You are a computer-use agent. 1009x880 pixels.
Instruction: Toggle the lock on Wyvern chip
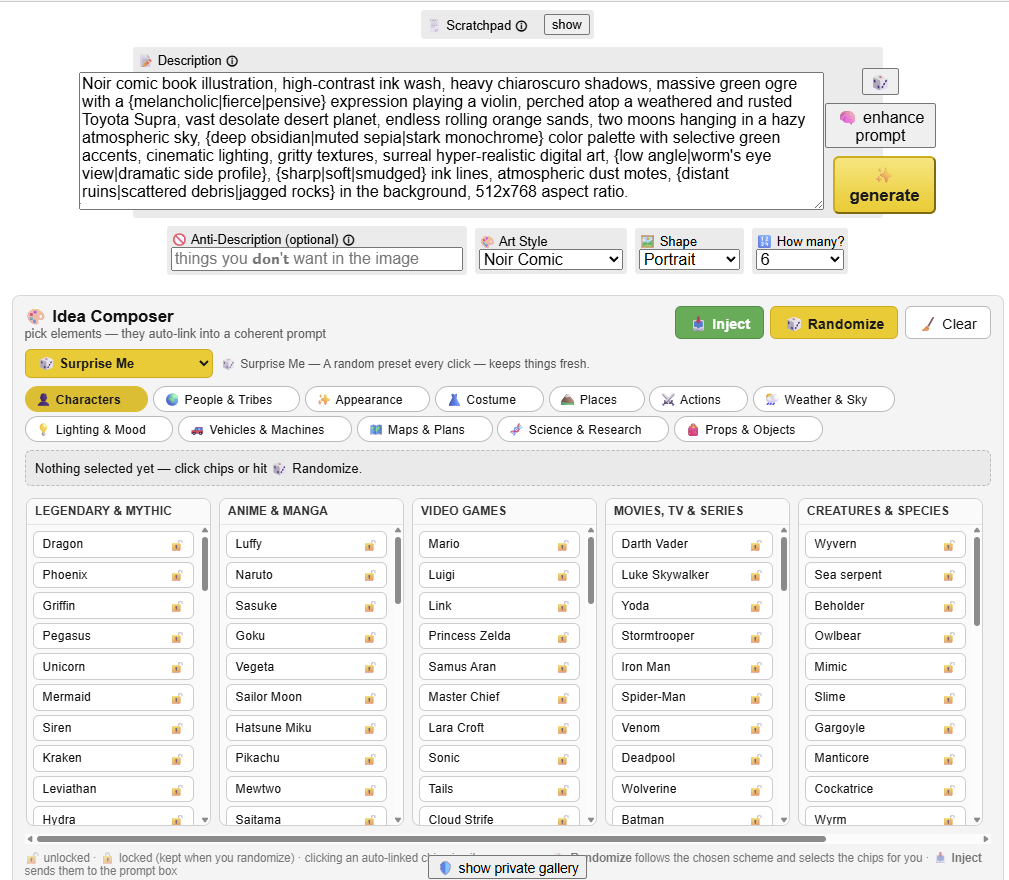(949, 545)
